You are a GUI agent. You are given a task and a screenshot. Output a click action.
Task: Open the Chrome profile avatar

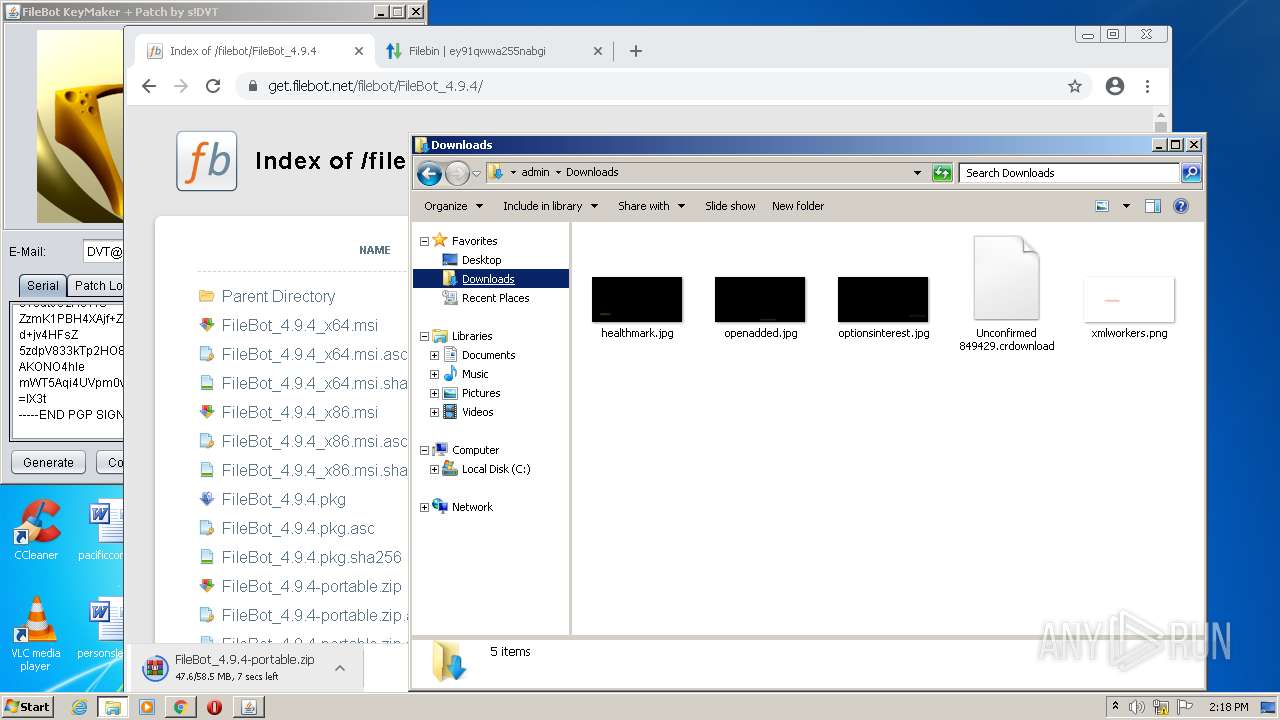click(1115, 86)
